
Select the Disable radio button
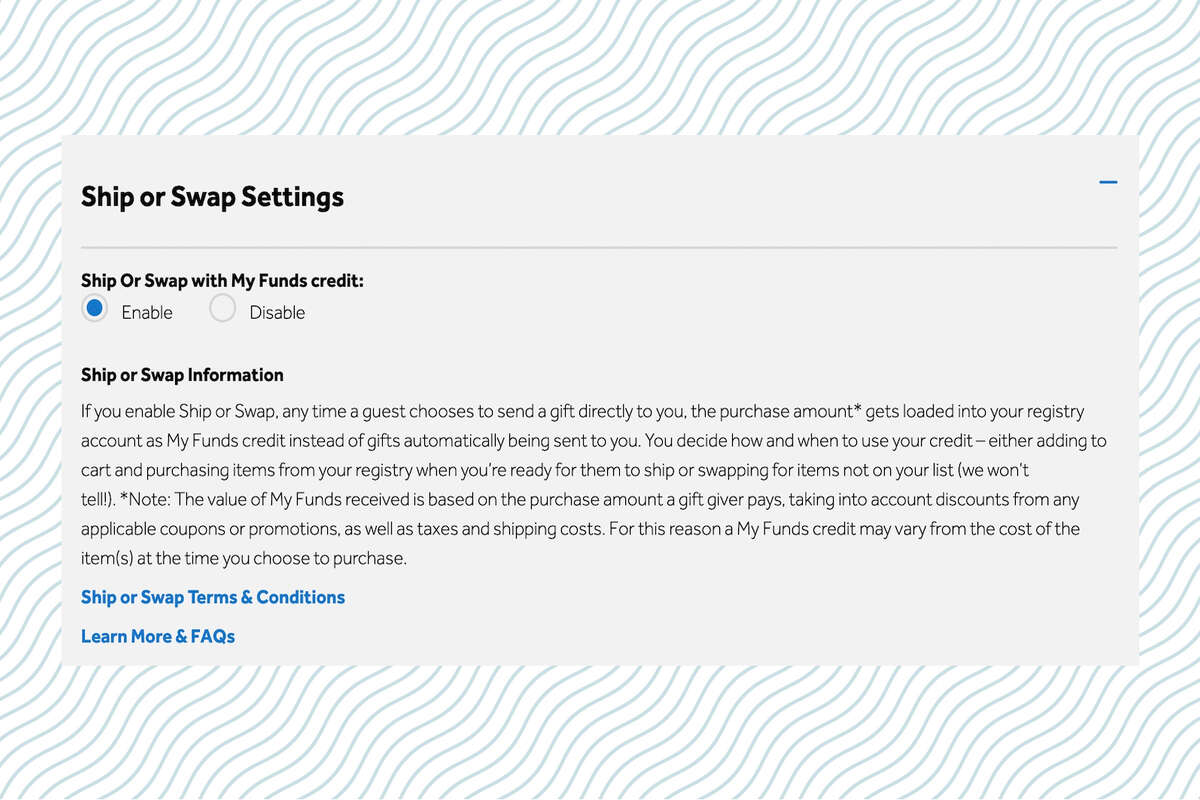222,309
